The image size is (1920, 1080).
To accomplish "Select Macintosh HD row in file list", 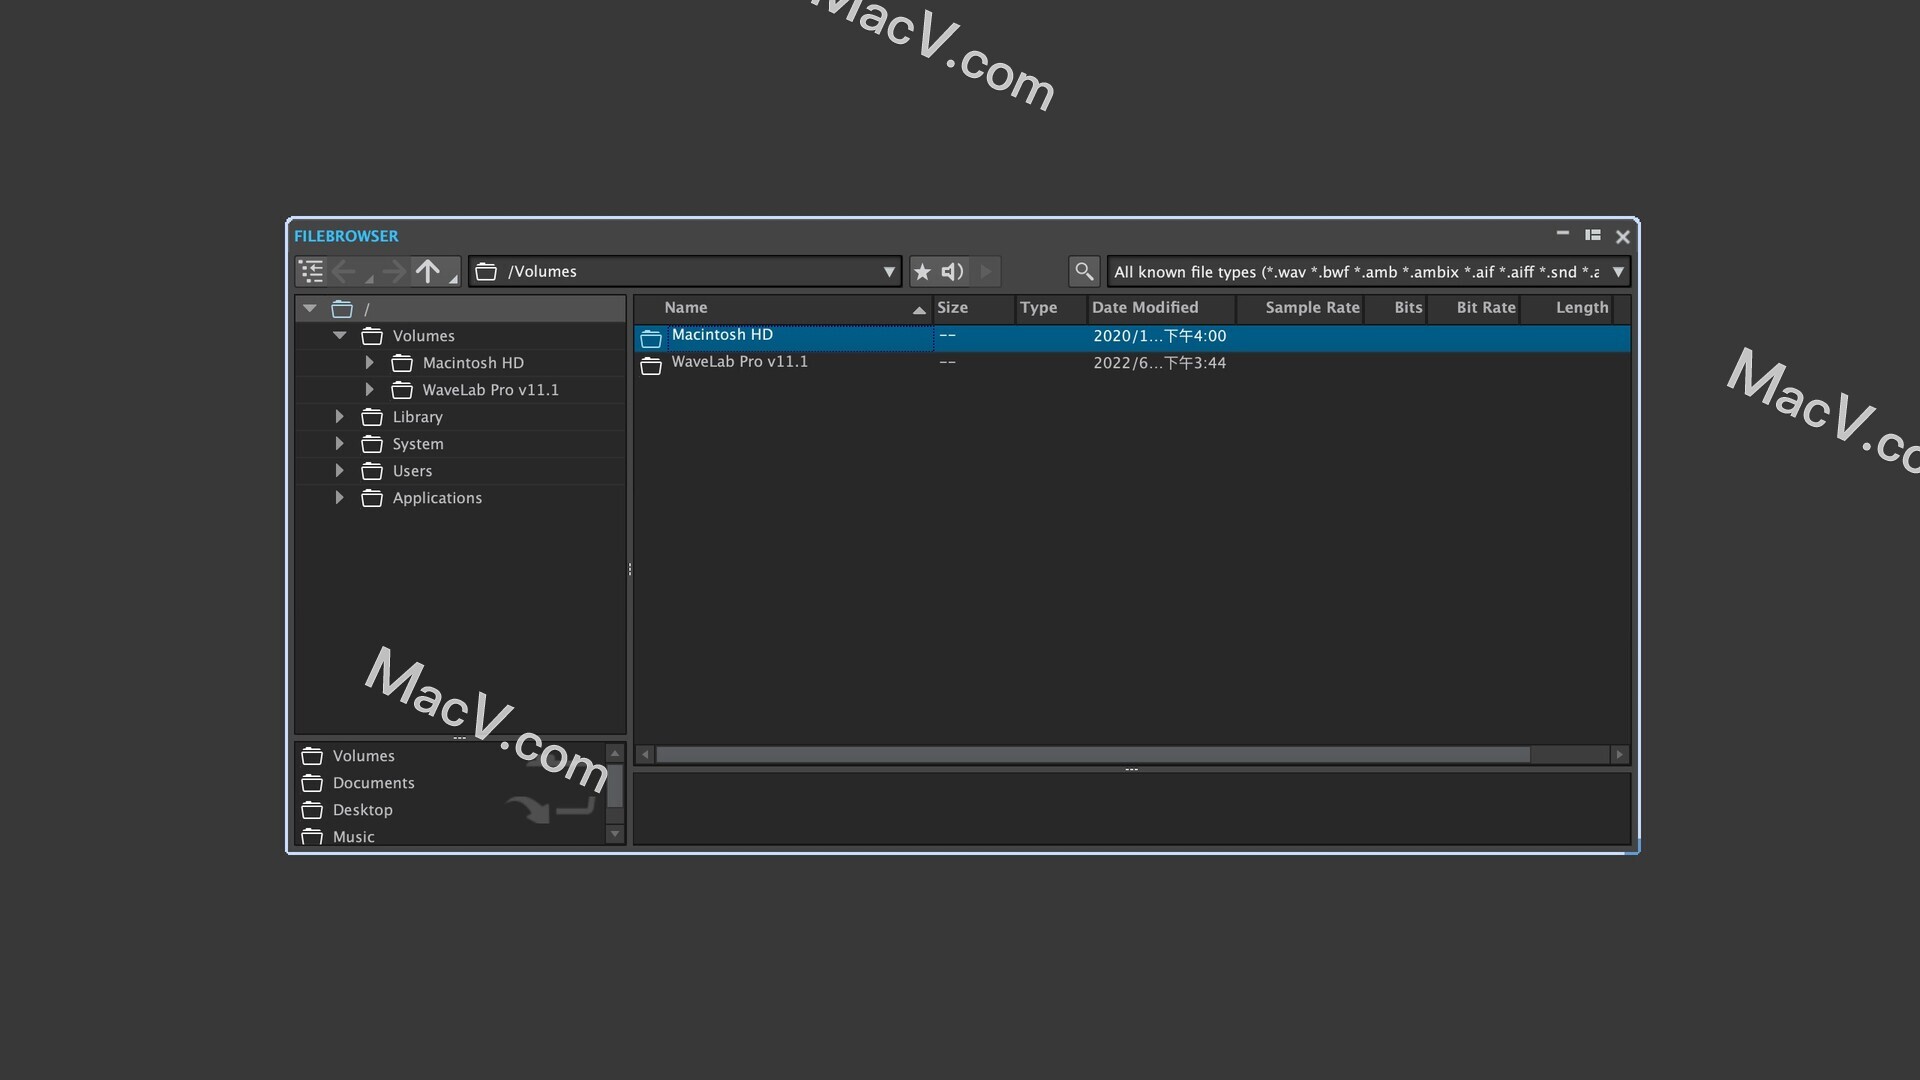I will (1132, 337).
